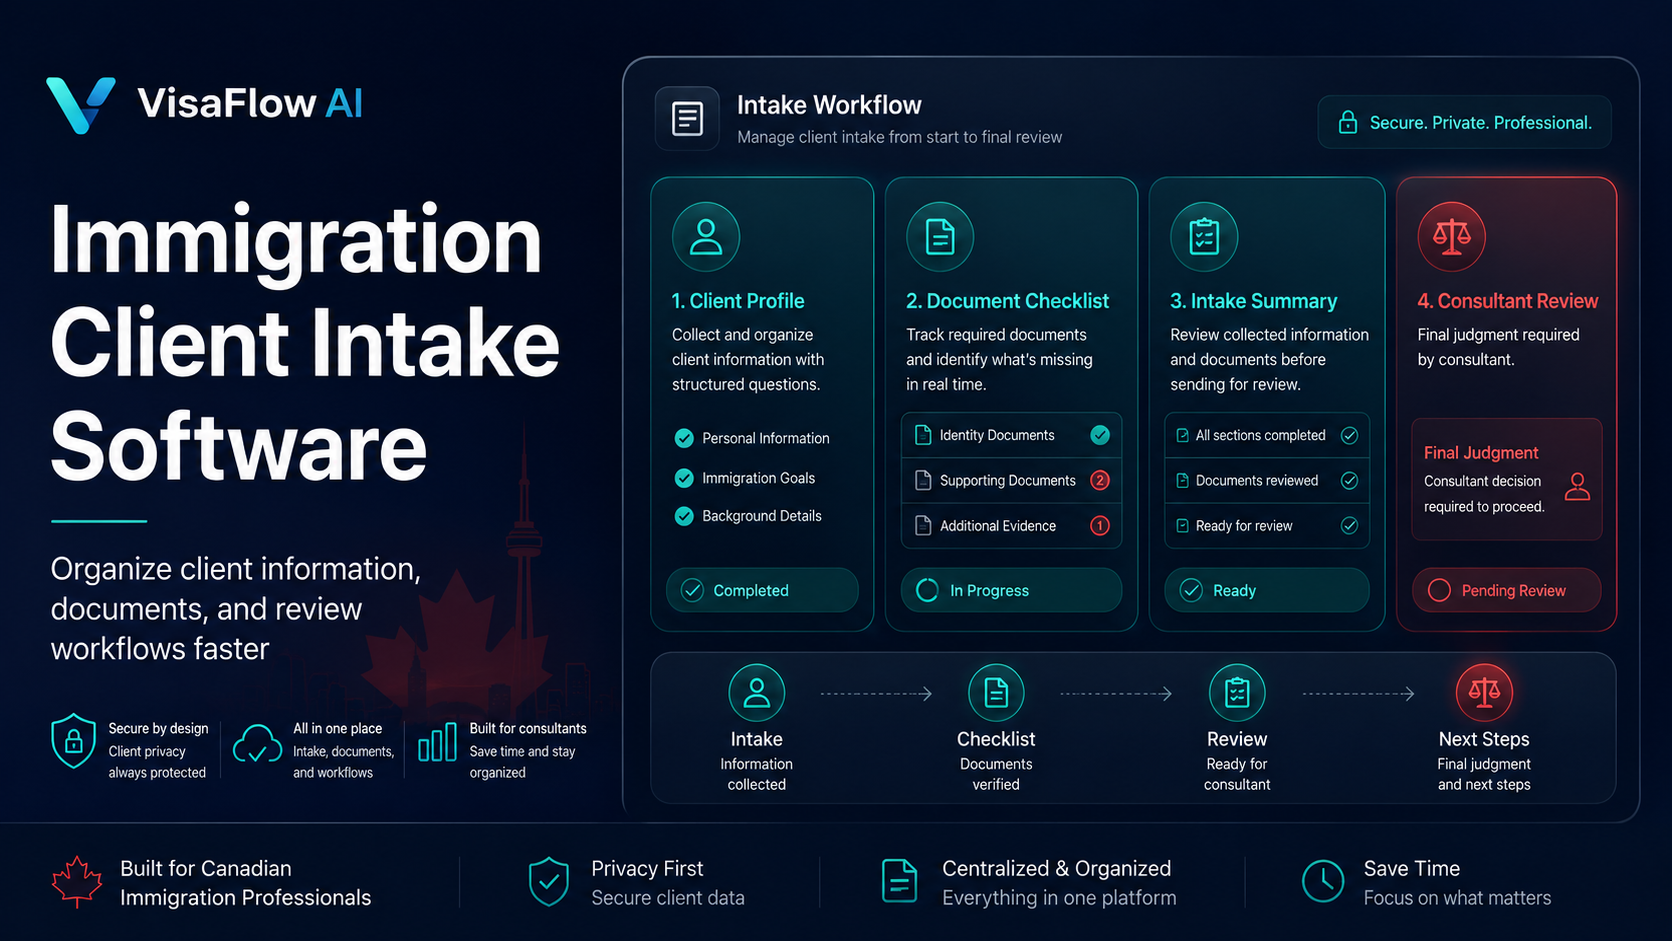1672x941 pixels.
Task: Click the red 2 badge on Supporting Documents
Action: pyautogui.click(x=1100, y=480)
